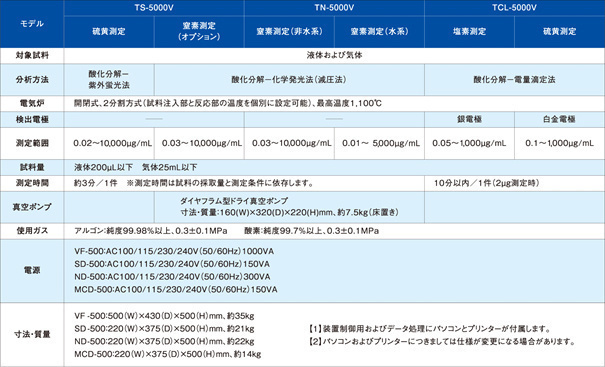Click the 検出電極 row label

pyautogui.click(x=32, y=120)
